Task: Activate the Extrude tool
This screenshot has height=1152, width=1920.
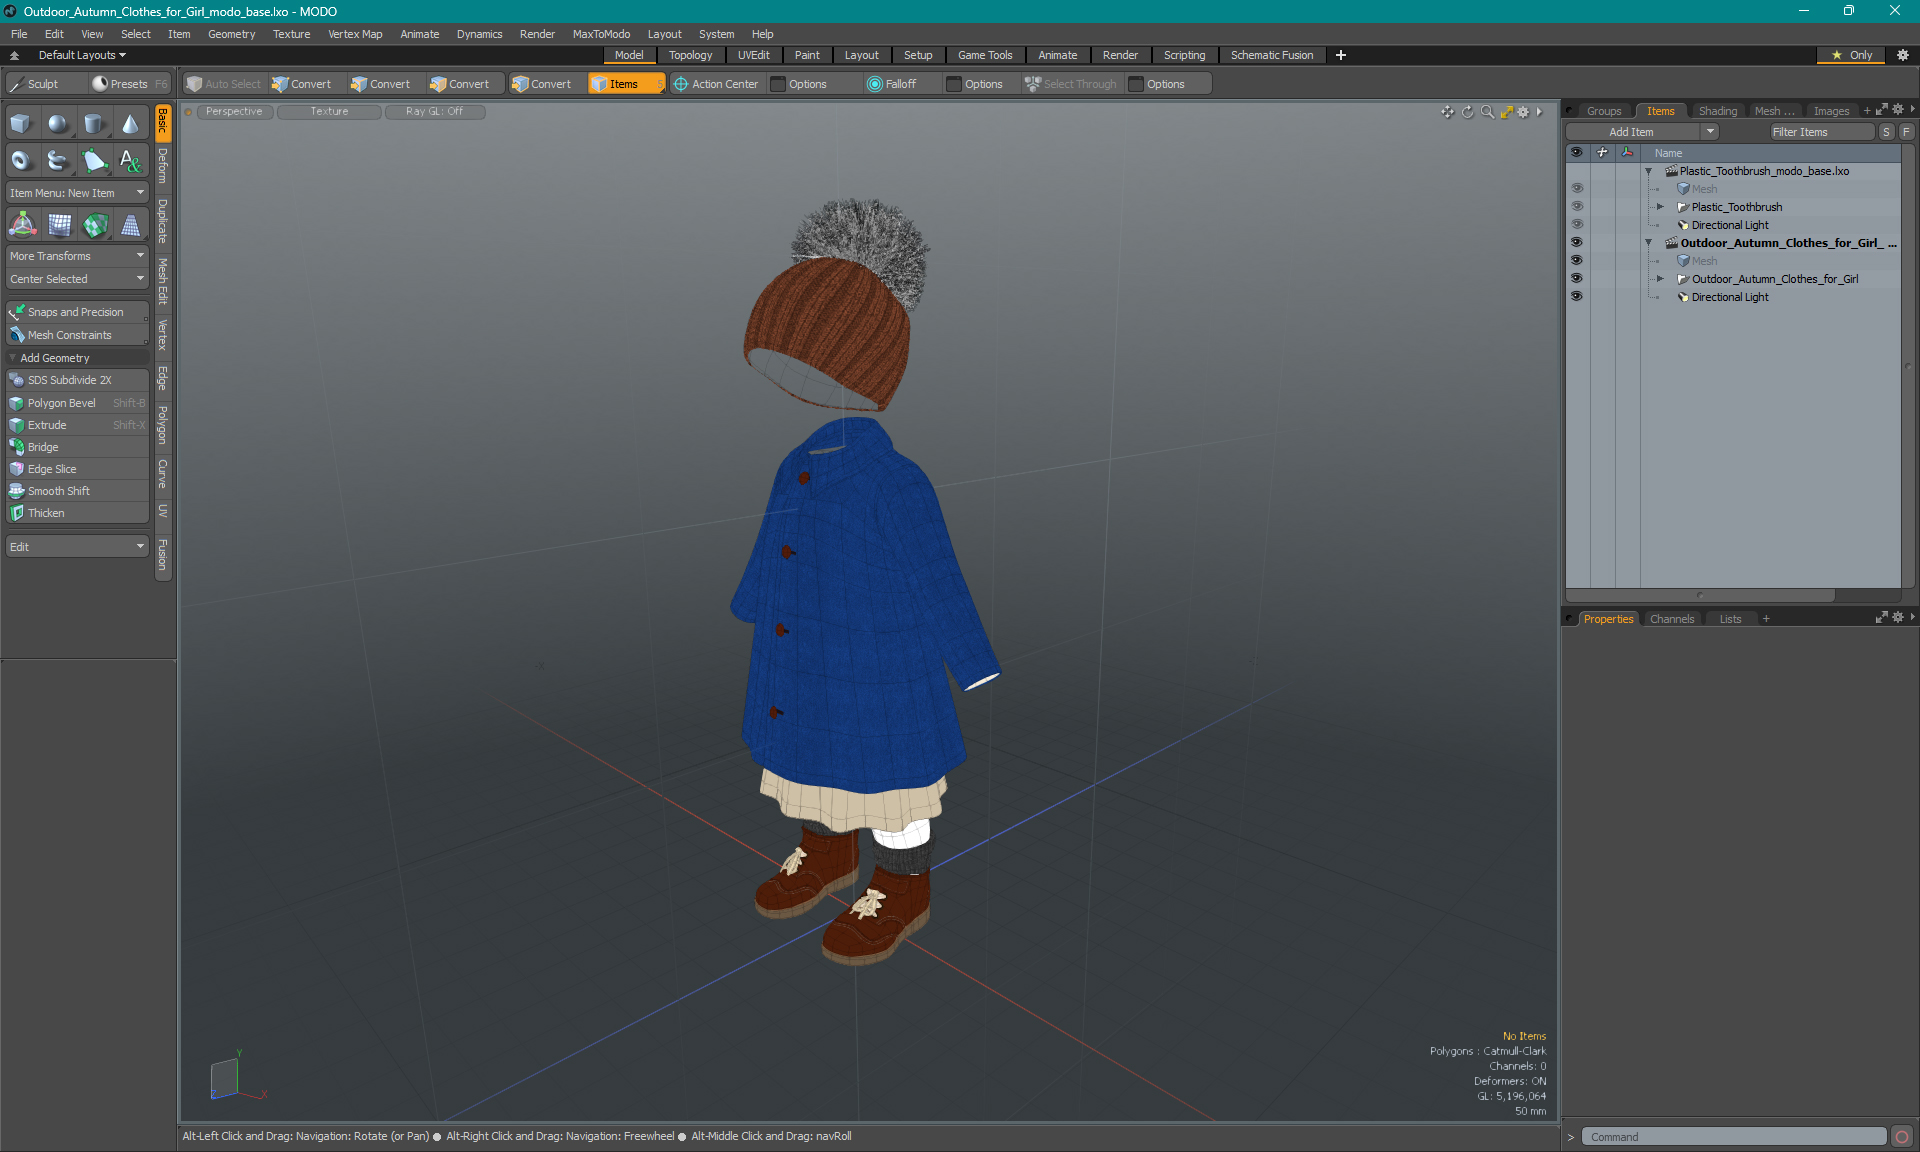Action: (77, 425)
